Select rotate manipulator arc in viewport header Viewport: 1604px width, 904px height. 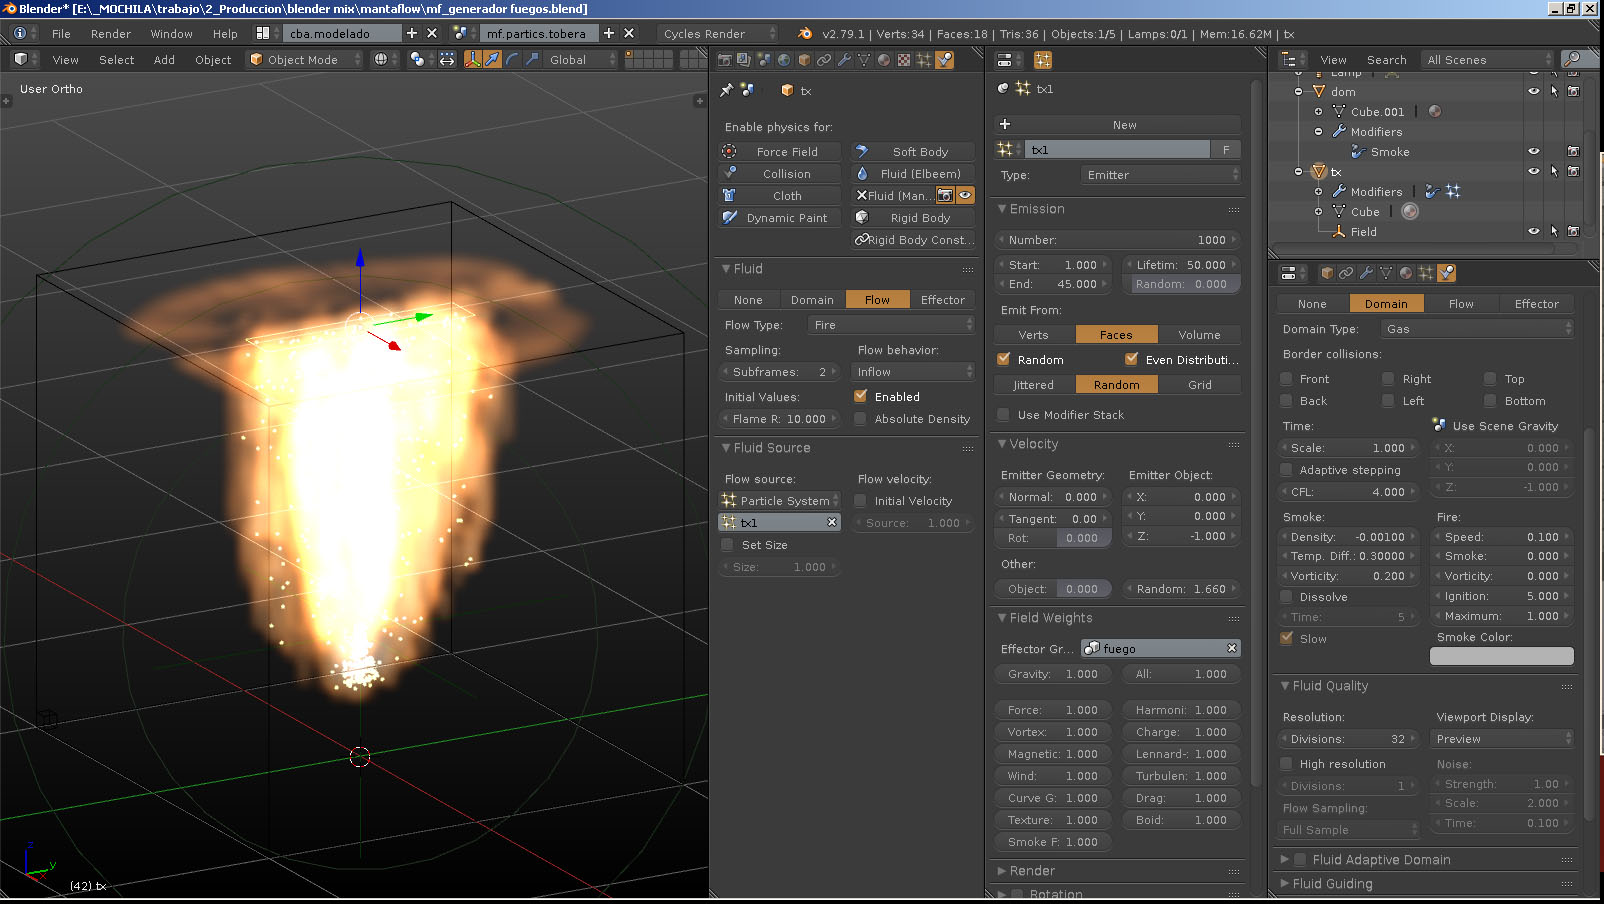click(512, 60)
